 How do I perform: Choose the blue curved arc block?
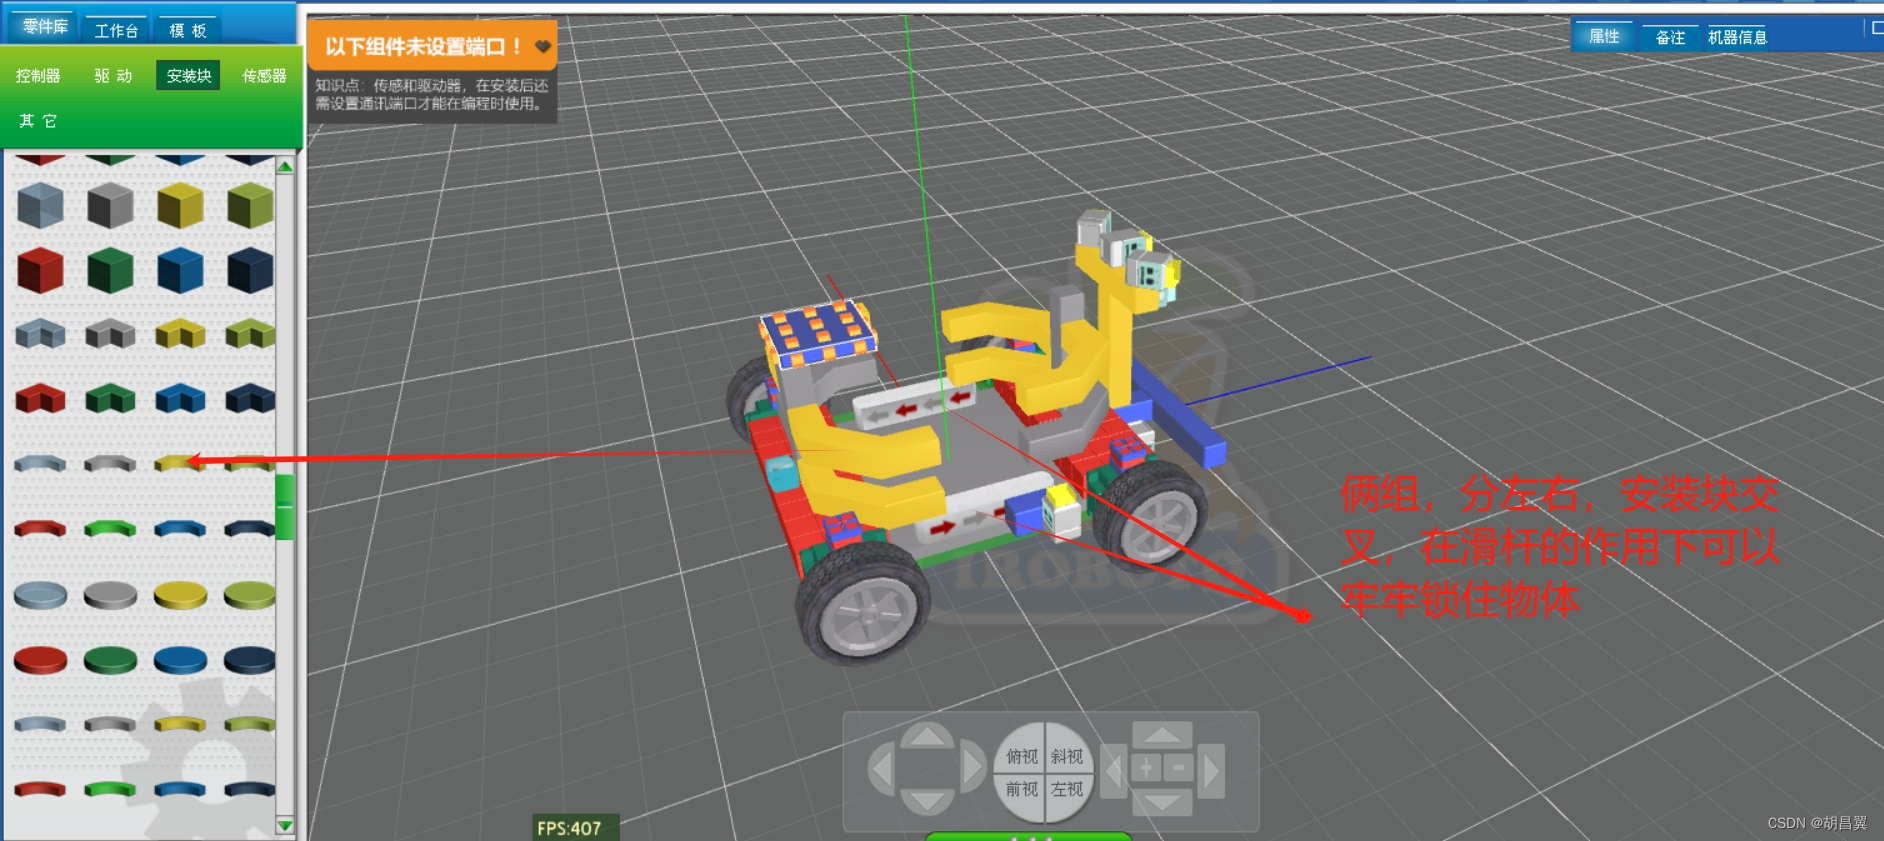[180, 528]
